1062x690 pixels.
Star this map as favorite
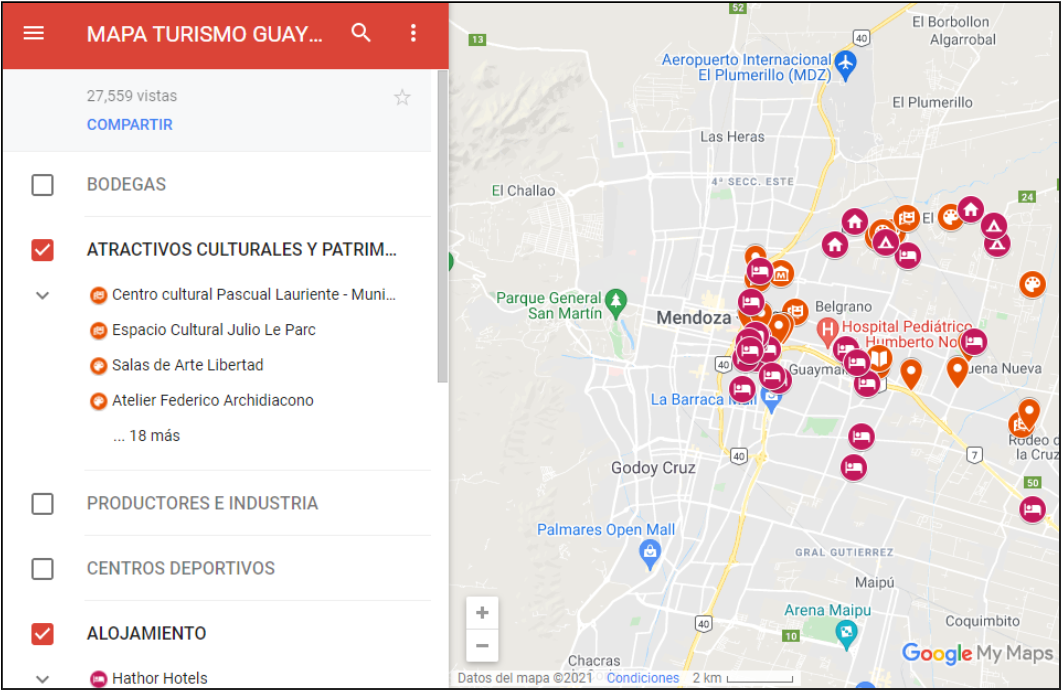pyautogui.click(x=402, y=96)
